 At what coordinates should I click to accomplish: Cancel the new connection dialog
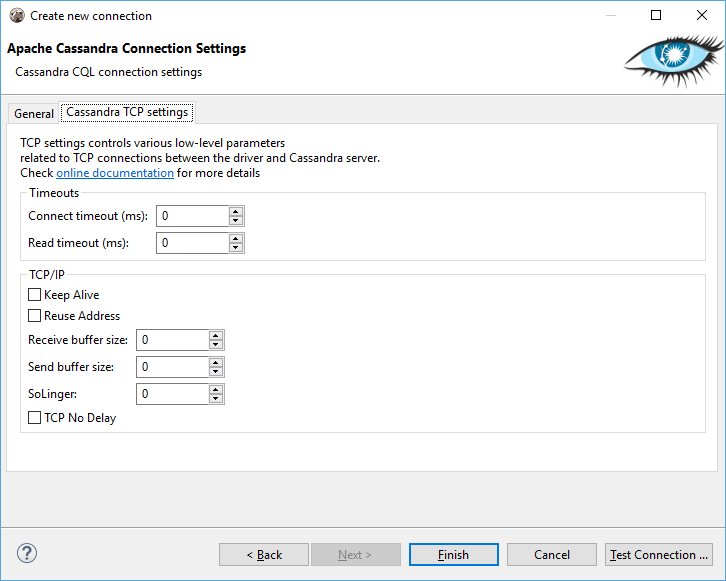coord(552,555)
